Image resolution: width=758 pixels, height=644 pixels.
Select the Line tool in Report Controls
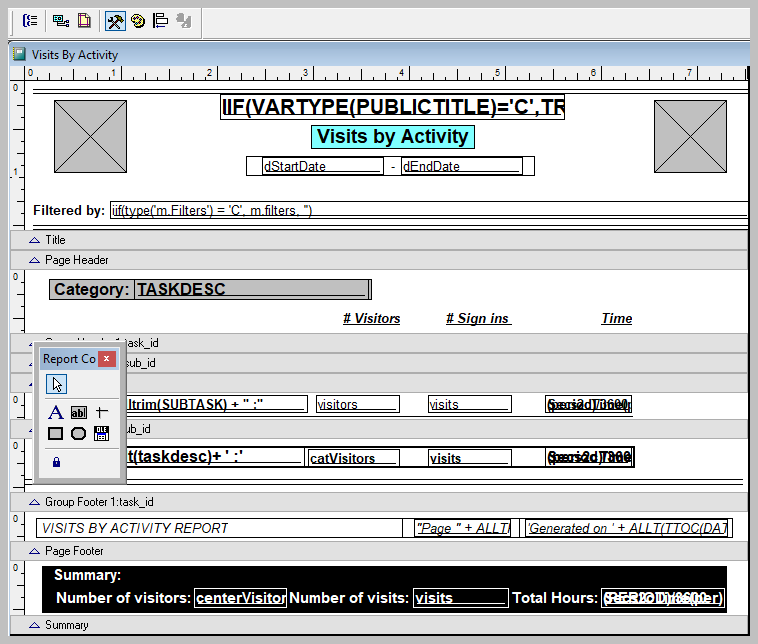pos(102,412)
